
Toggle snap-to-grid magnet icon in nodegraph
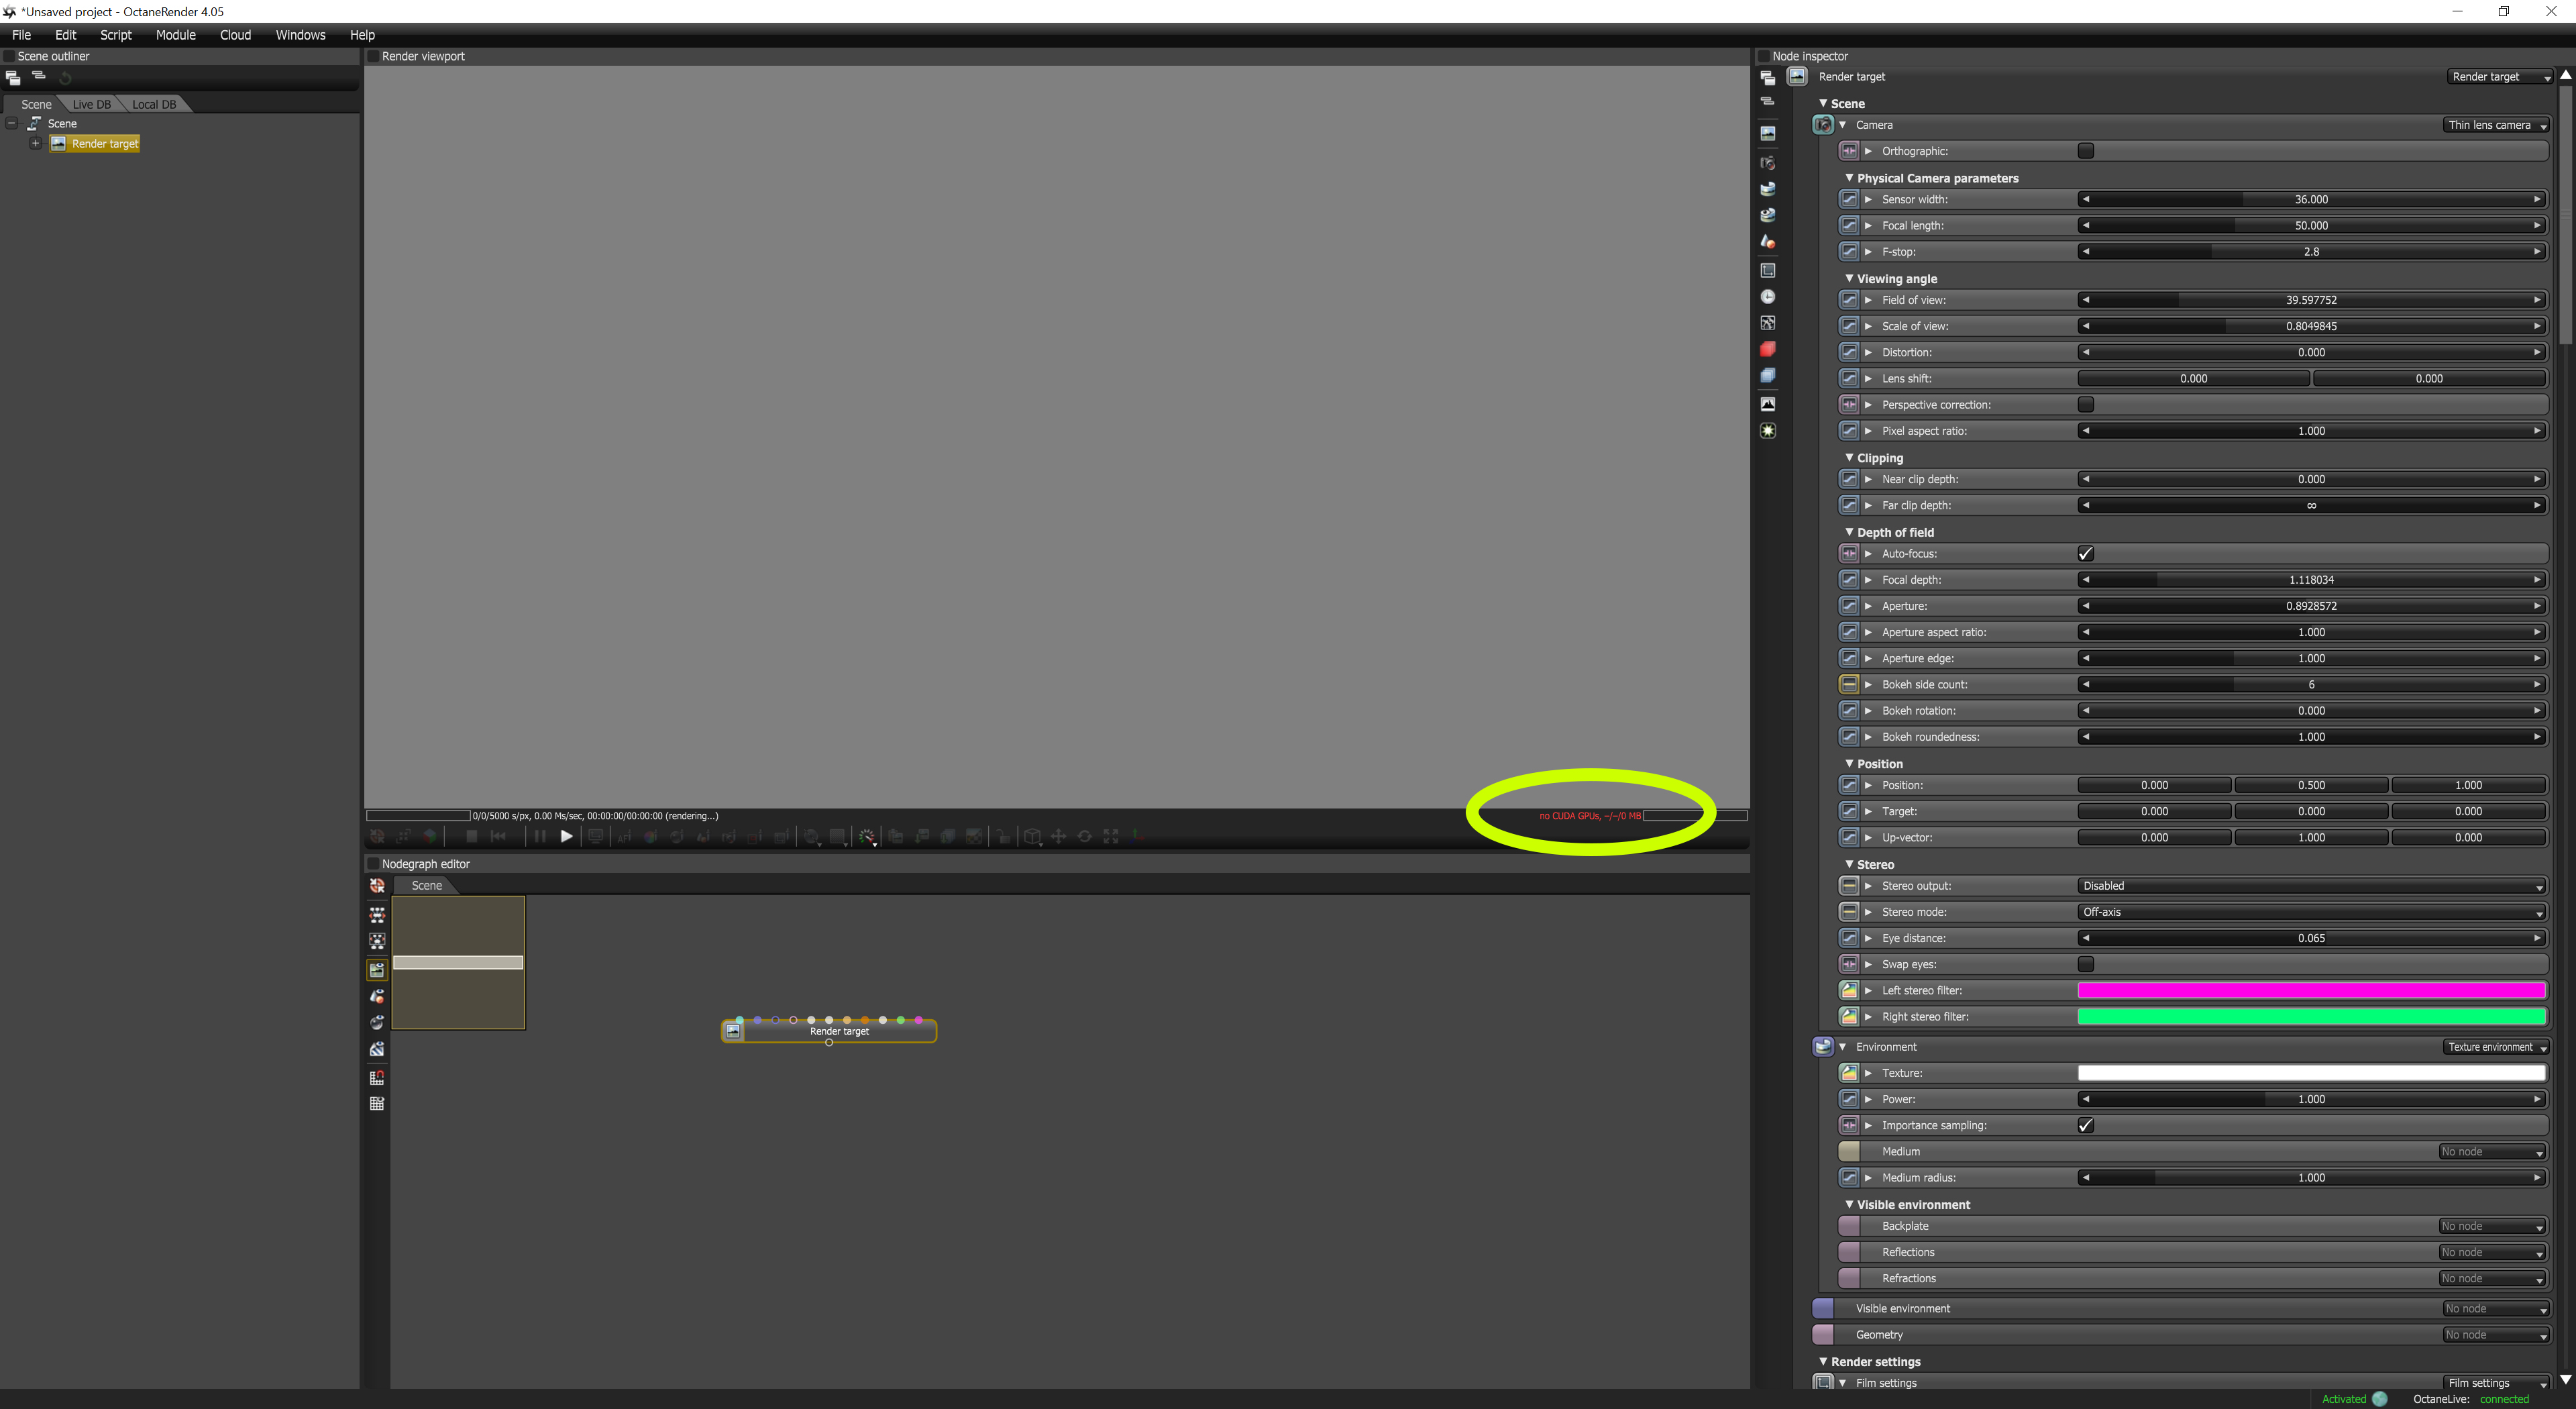pyautogui.click(x=377, y=1078)
